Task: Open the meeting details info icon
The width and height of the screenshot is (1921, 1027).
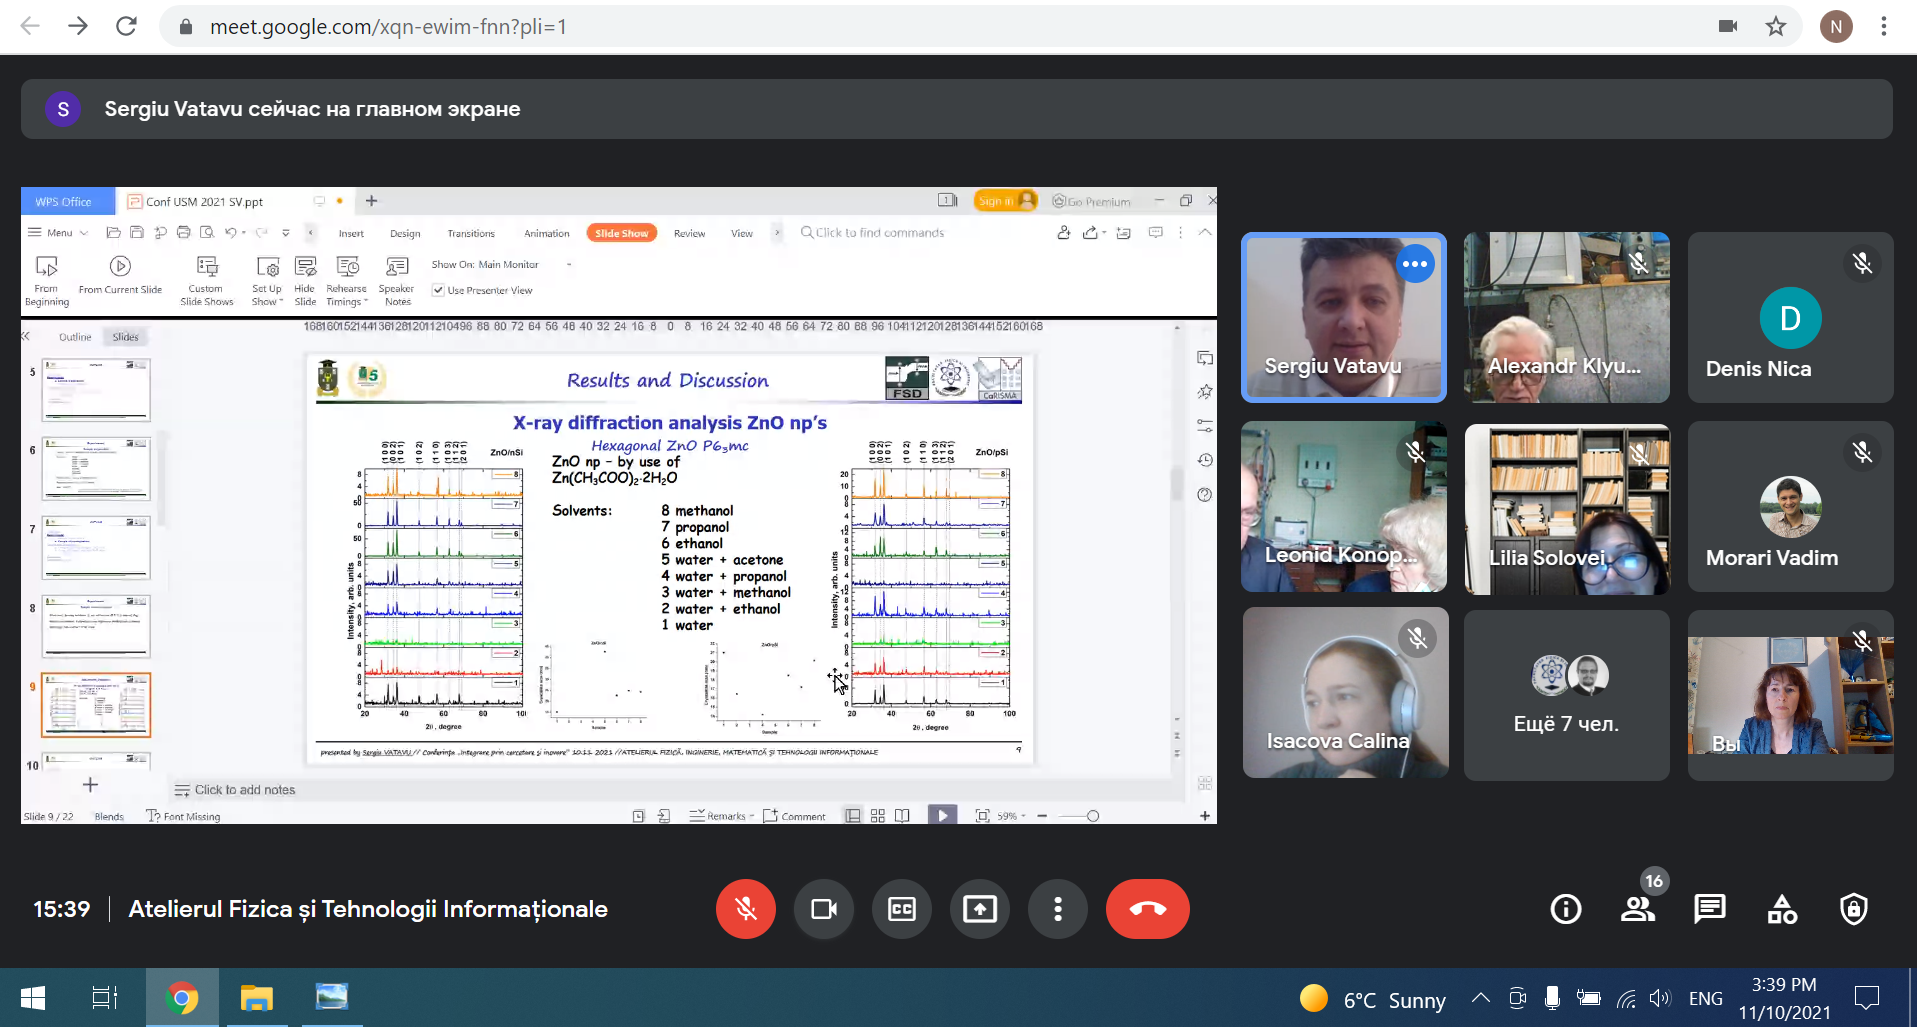Action: (1565, 909)
